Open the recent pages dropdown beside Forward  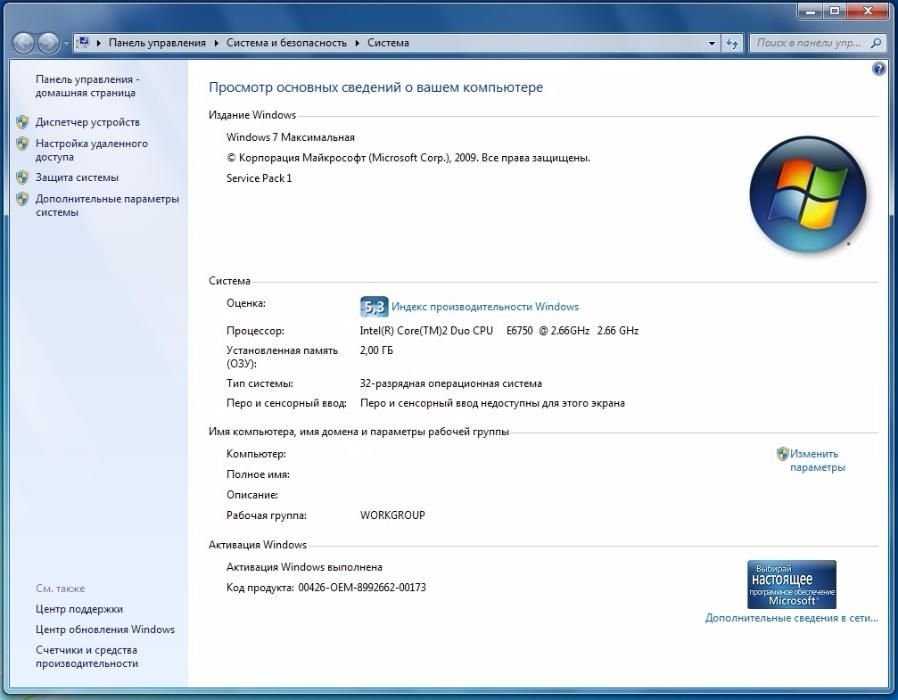tap(65, 44)
